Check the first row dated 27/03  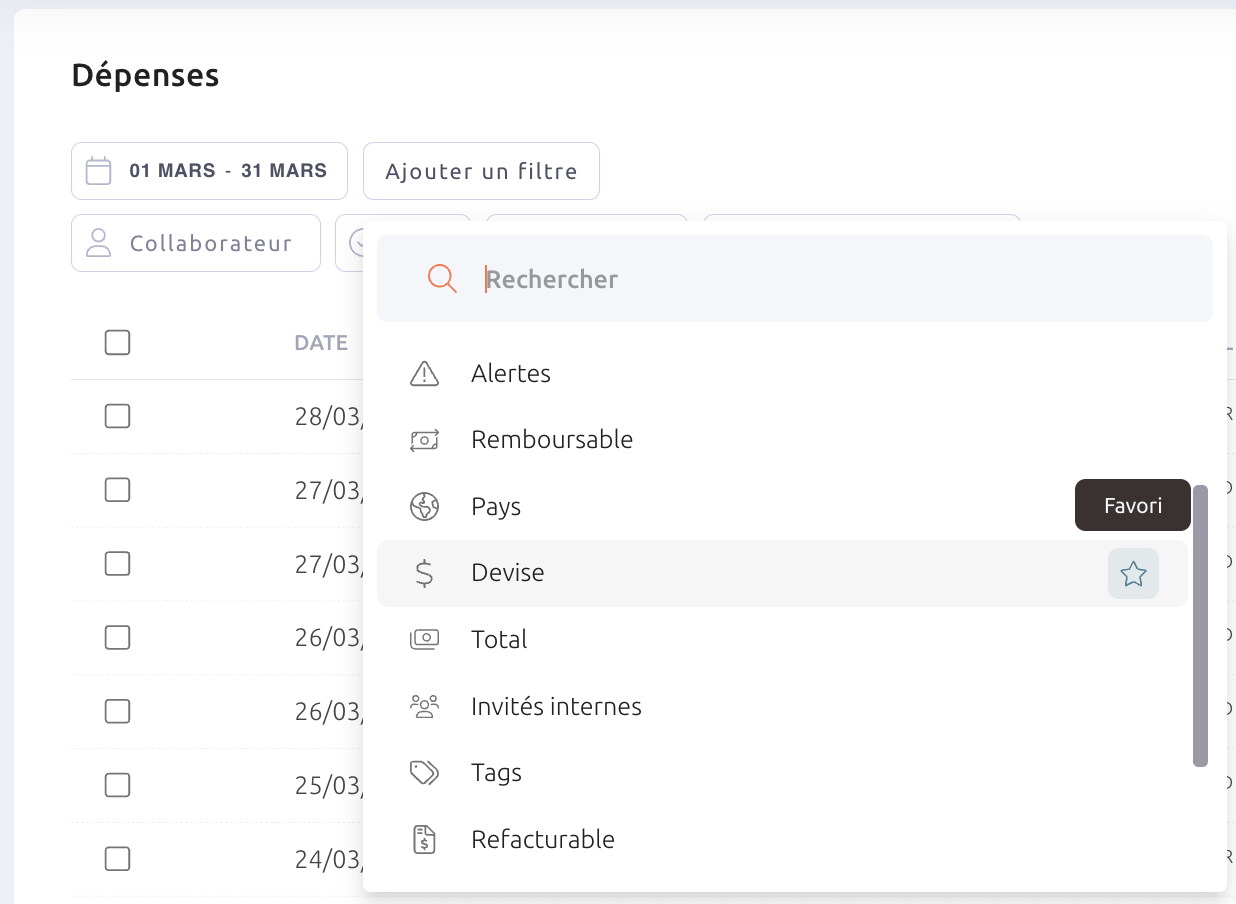tap(118, 490)
